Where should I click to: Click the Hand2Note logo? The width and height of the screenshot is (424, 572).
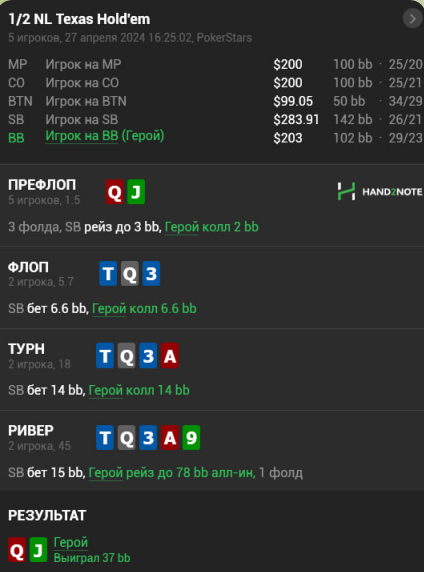tap(379, 192)
